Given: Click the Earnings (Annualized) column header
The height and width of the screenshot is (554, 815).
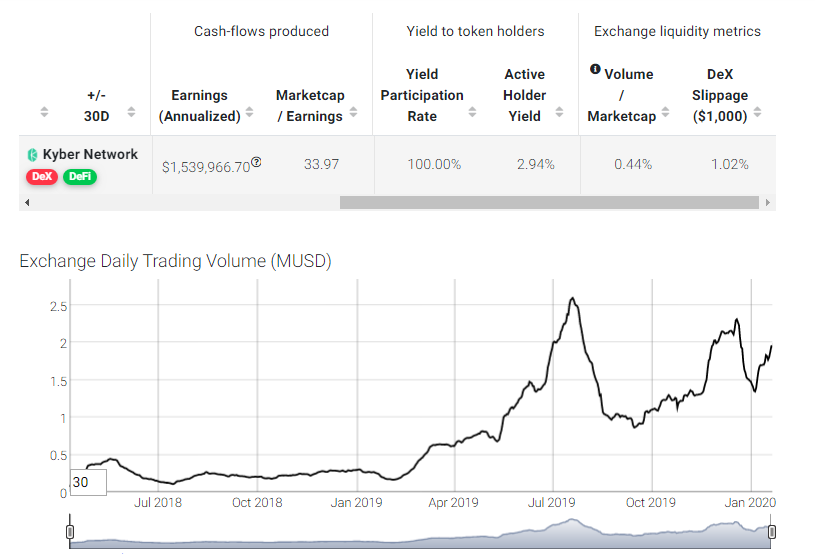Looking at the screenshot, I should [x=200, y=105].
